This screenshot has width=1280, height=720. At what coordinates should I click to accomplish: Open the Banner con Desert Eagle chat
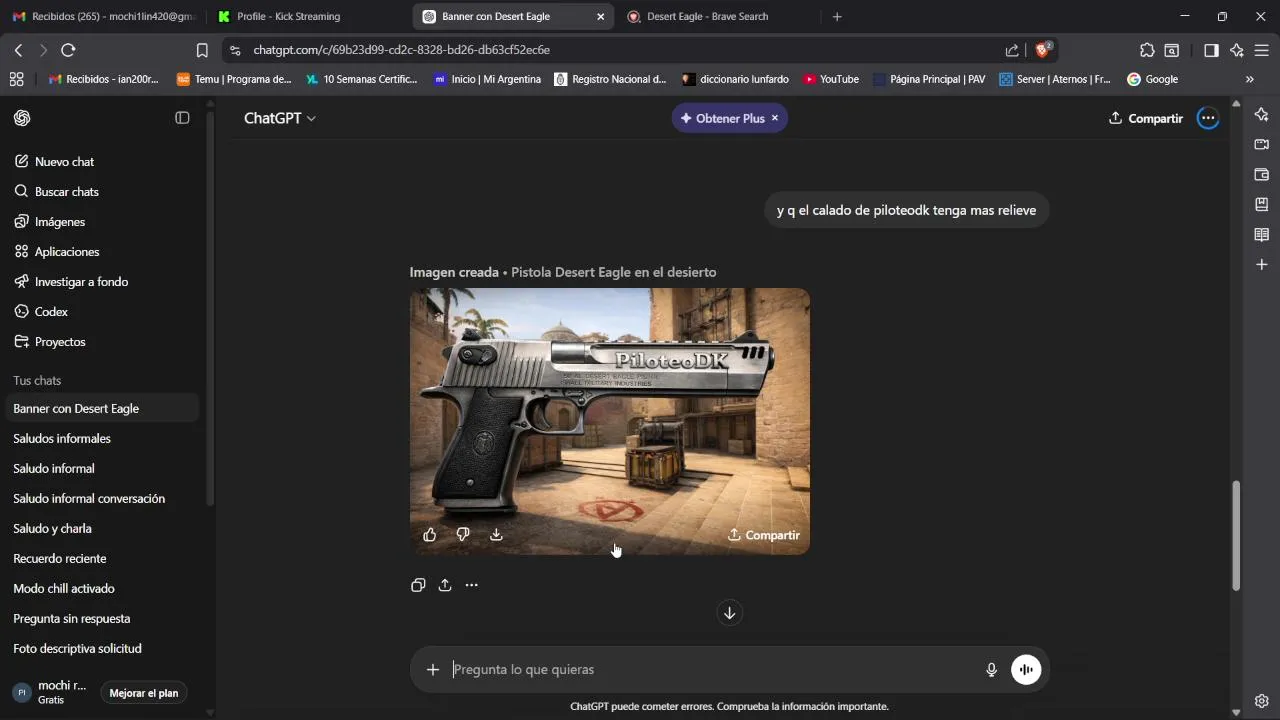[100, 408]
